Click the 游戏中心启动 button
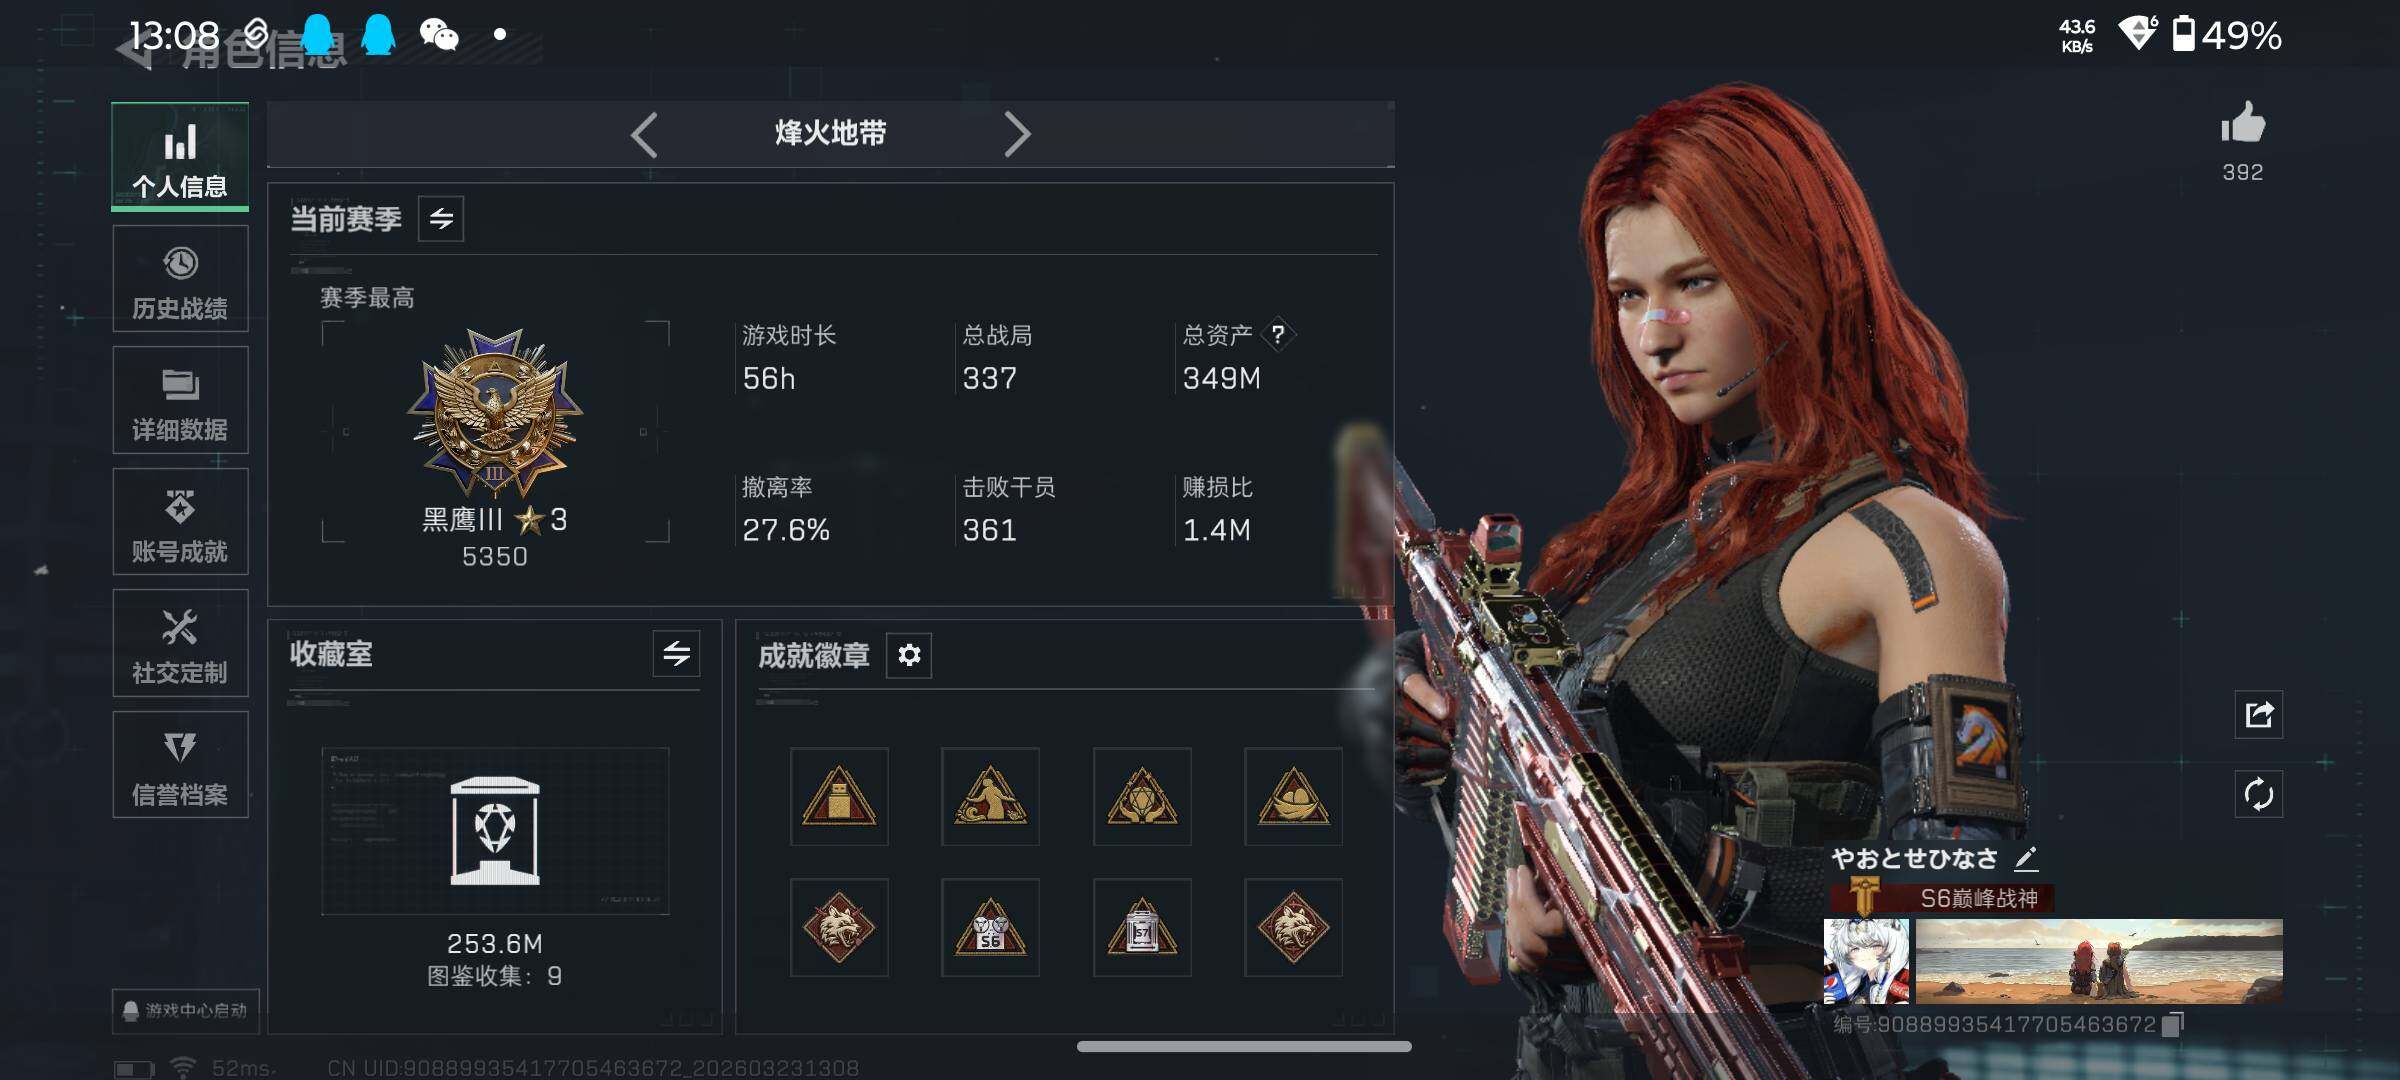 point(186,1010)
